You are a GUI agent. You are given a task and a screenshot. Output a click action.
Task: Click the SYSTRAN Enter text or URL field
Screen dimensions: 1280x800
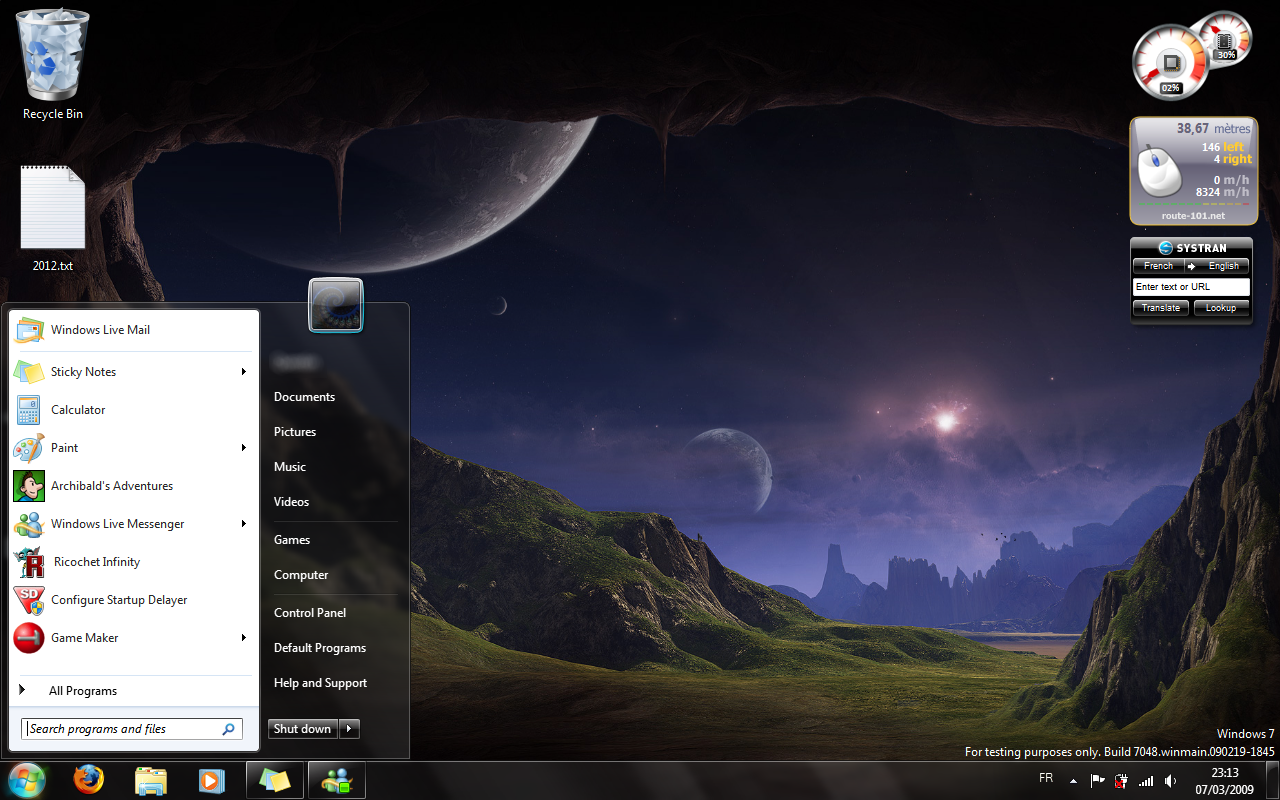1191,287
